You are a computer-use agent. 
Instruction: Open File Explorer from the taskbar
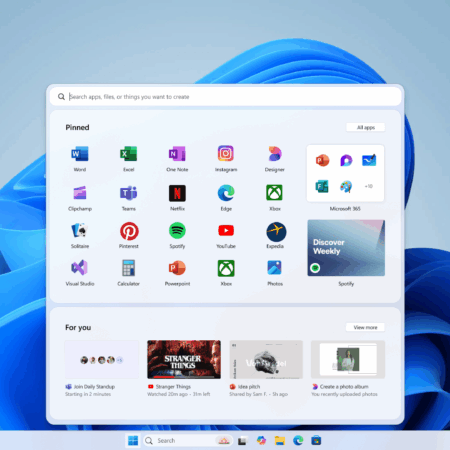tap(280, 441)
